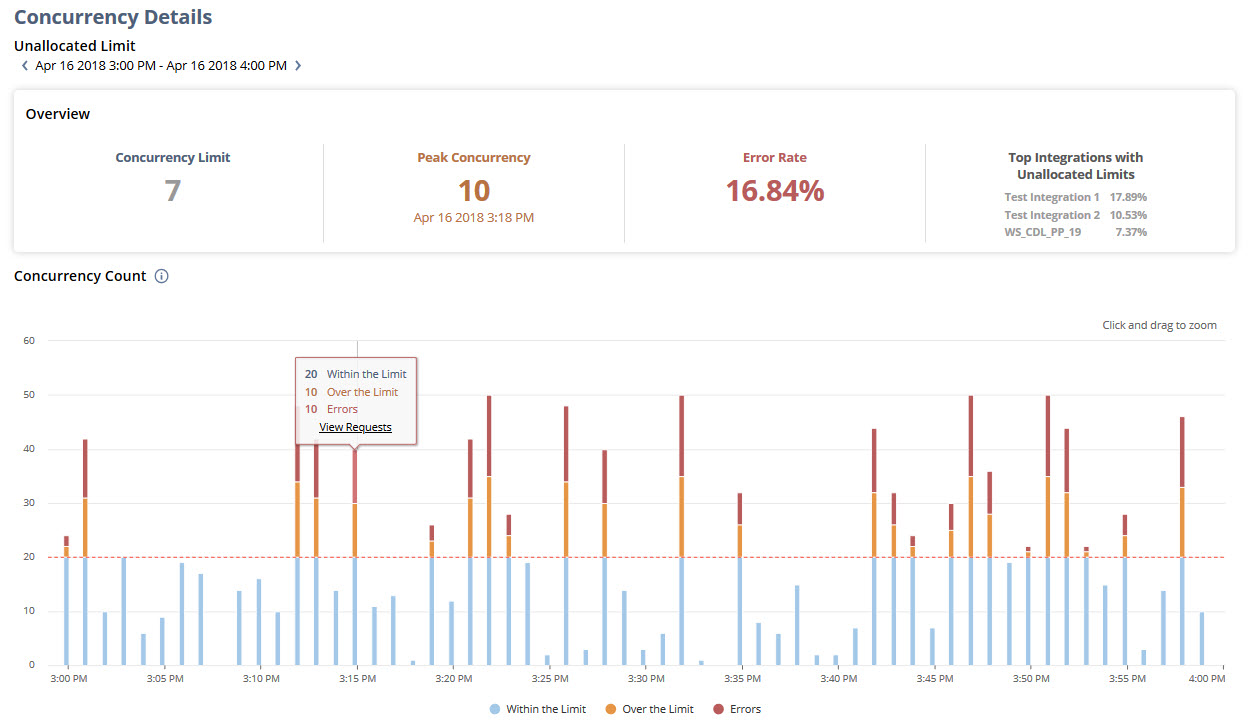Open Concurrency Count info icon

(162, 276)
